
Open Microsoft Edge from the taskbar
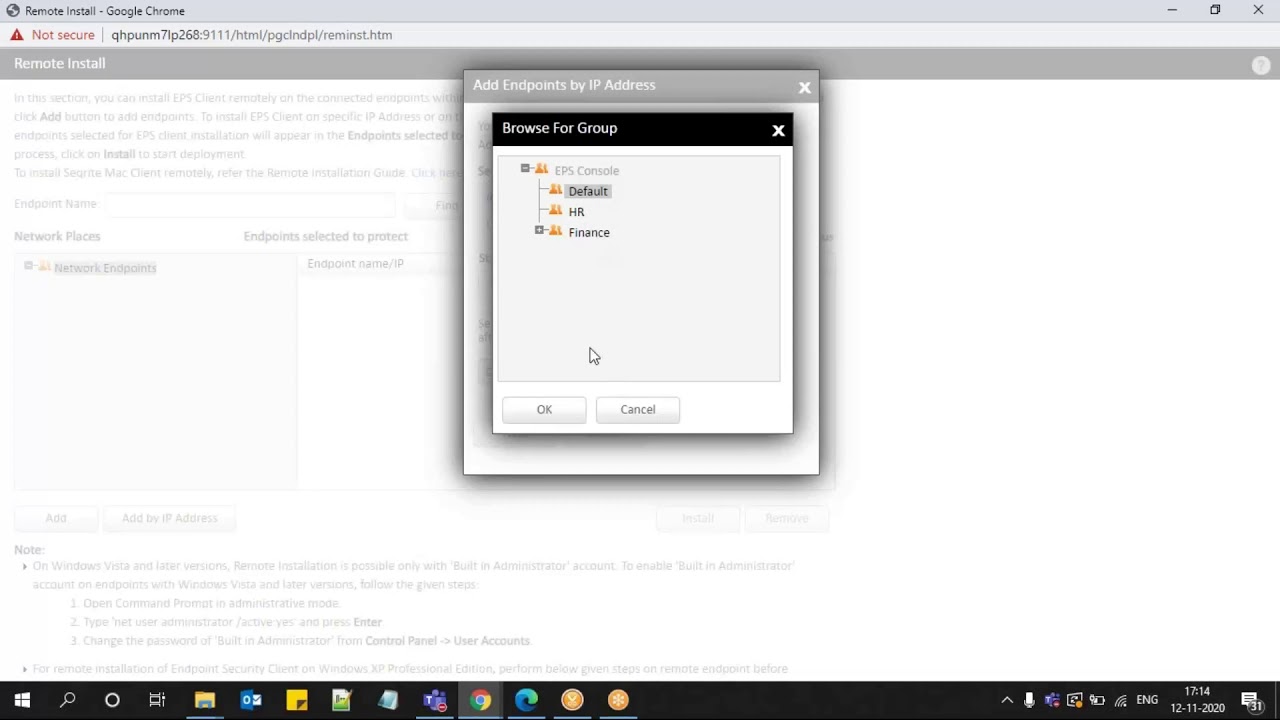[x=526, y=700]
